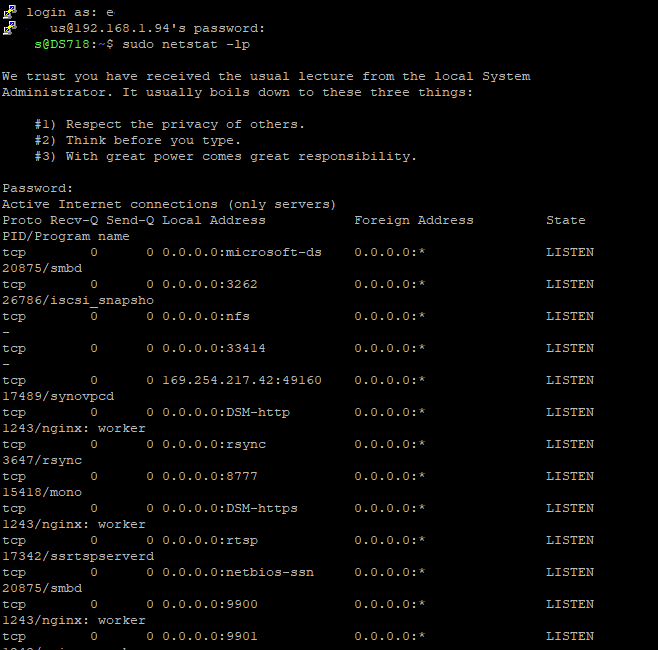Image resolution: width=658 pixels, height=650 pixels.
Task: Click the 20875/smbd entry under microsoft-ds
Action: click(42, 268)
